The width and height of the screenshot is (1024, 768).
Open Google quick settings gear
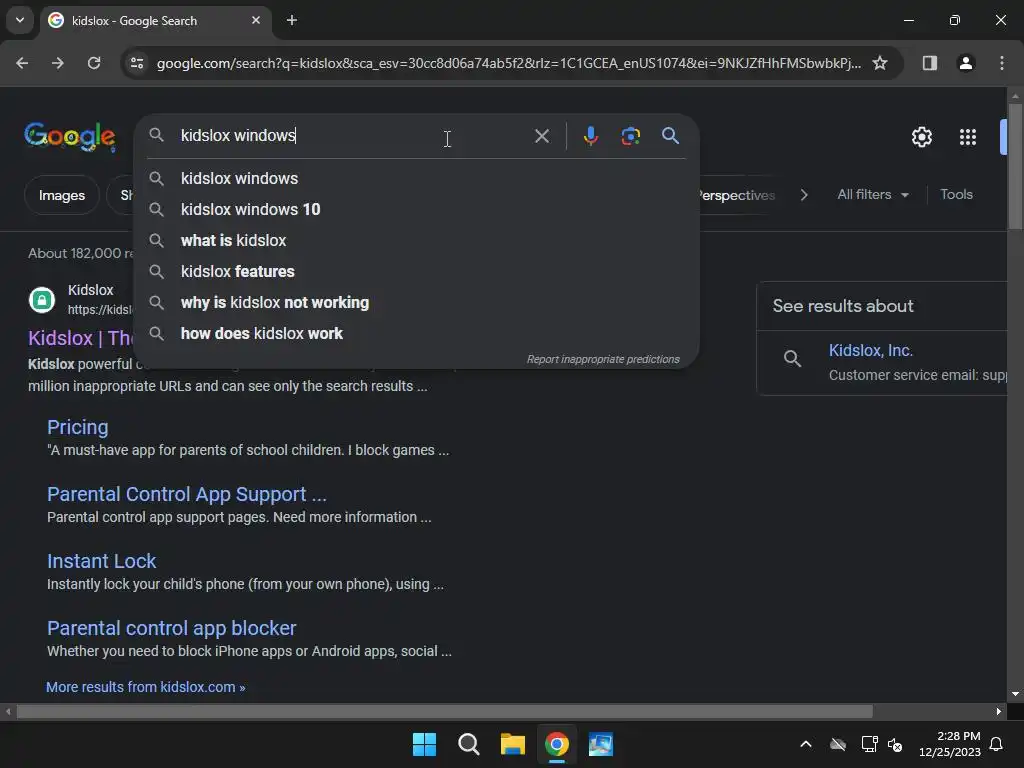pyautogui.click(x=921, y=137)
